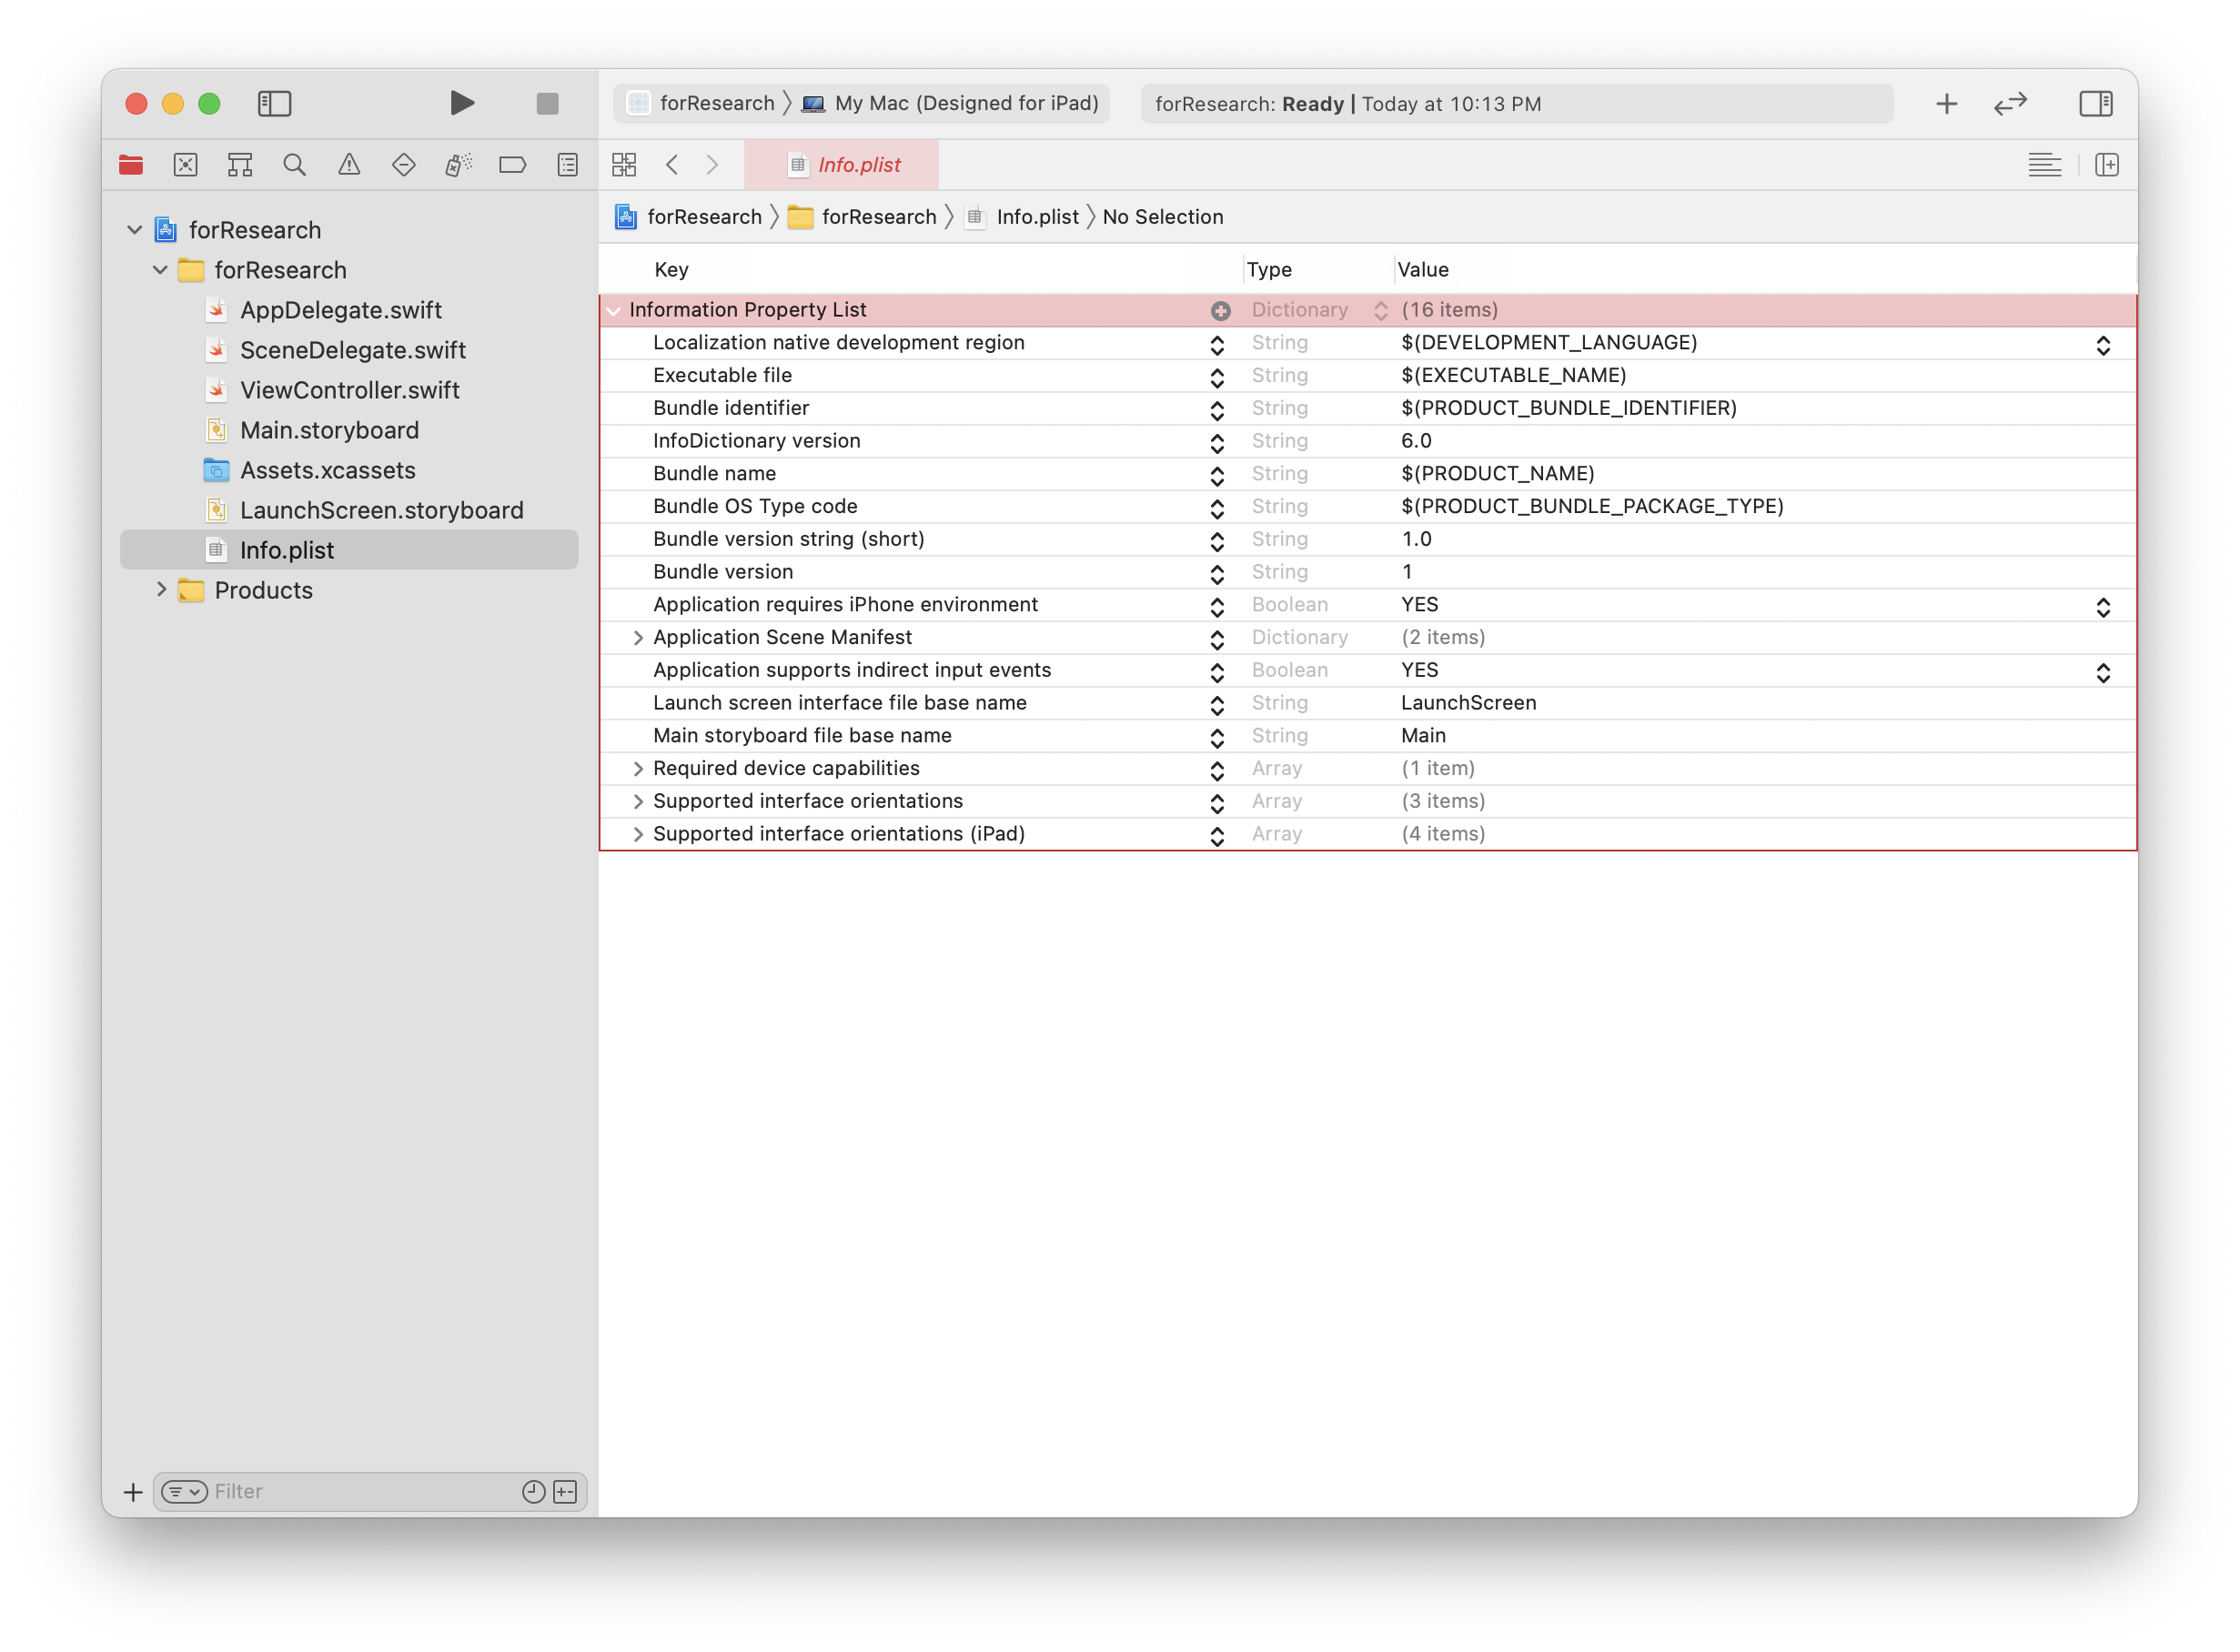The width and height of the screenshot is (2240, 1652).
Task: Expand the Application Scene Manifest row
Action: 638,638
